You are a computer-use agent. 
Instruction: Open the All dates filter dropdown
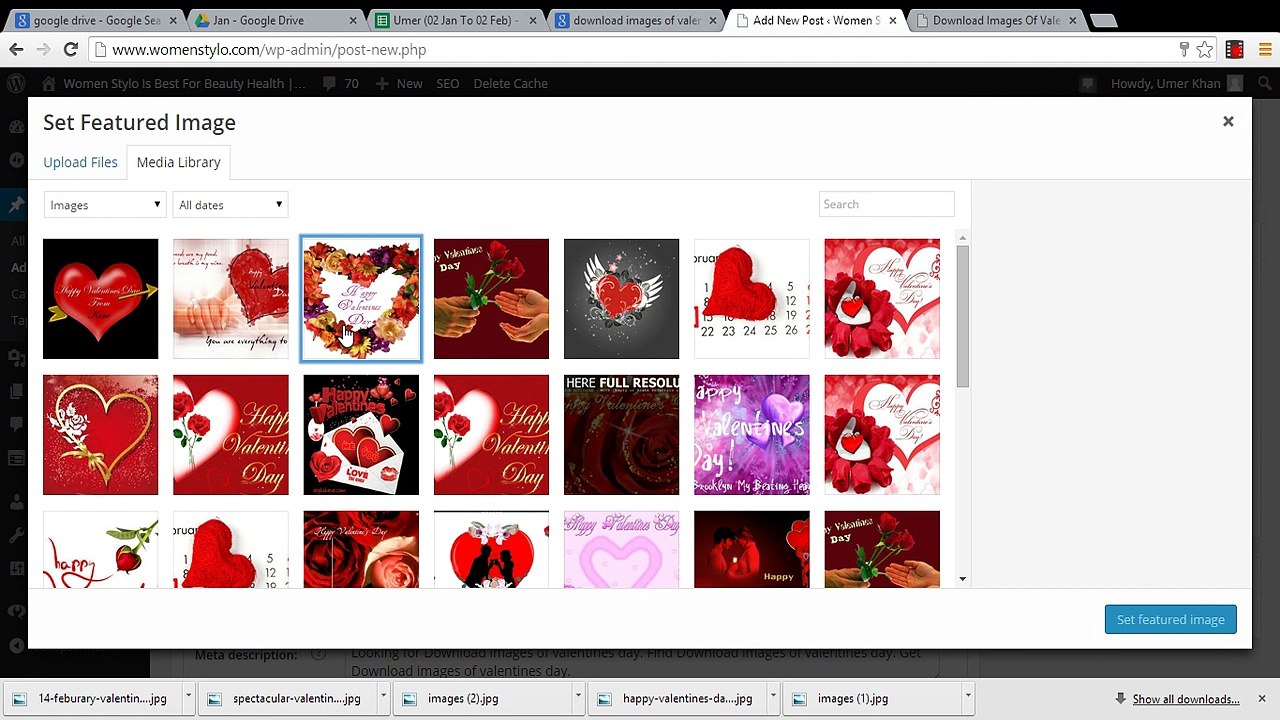[231, 205]
